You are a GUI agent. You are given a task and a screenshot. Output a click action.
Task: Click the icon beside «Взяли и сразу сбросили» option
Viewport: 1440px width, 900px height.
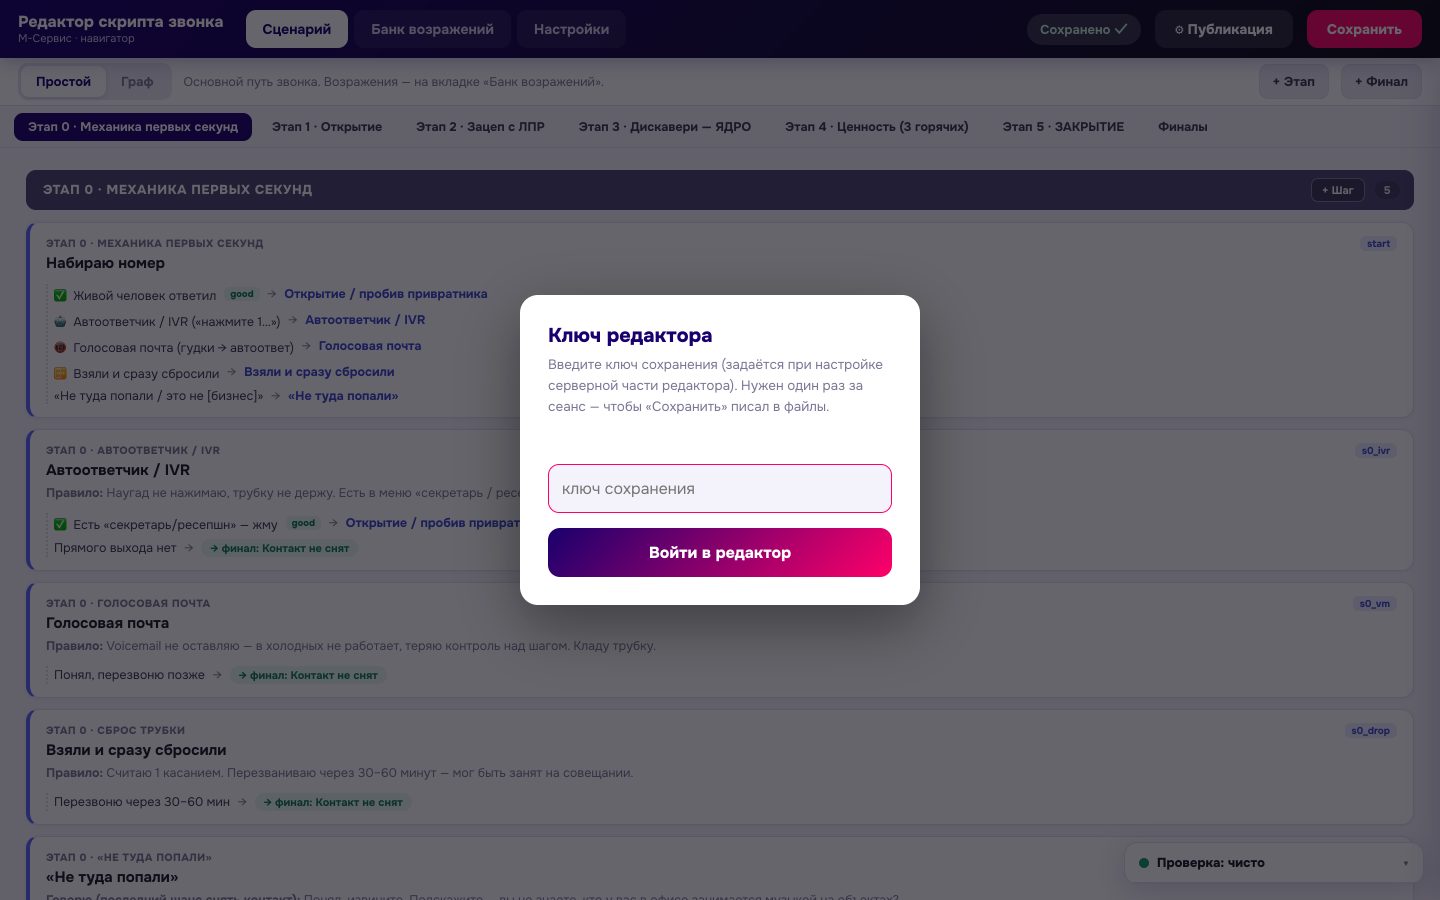(60, 373)
